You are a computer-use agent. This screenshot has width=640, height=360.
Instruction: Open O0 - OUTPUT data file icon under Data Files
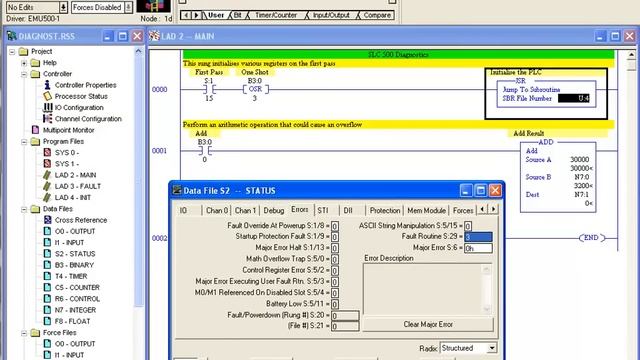pos(47,231)
